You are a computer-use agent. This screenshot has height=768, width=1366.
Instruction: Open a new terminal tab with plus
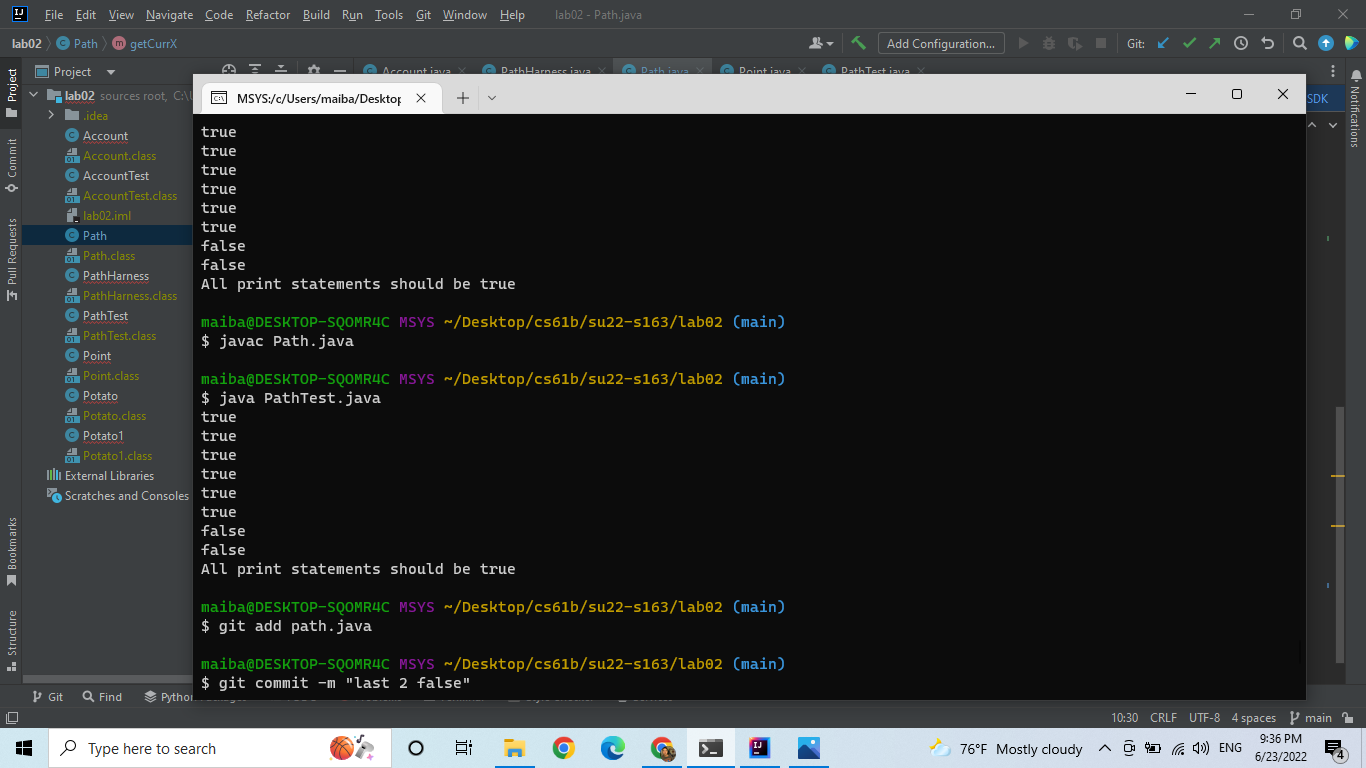[462, 97]
